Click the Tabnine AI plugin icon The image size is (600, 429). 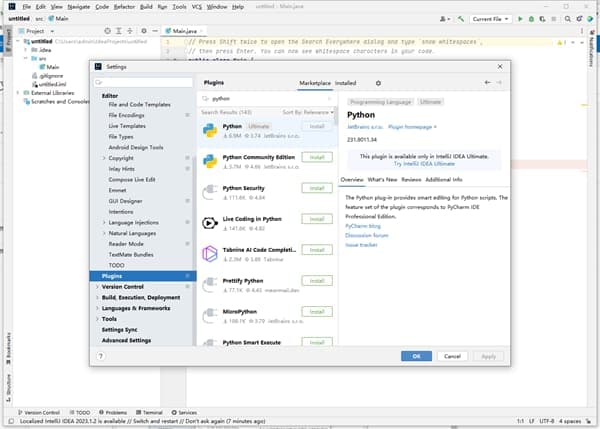tap(211, 254)
